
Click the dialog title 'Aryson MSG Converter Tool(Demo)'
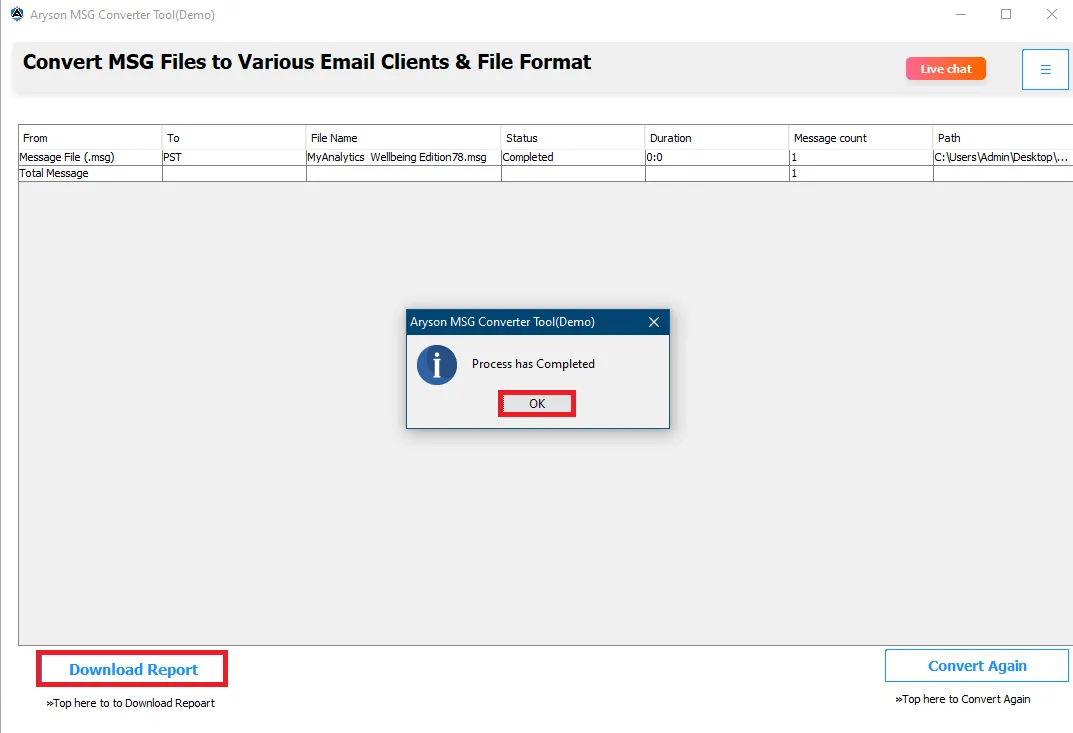coord(502,322)
